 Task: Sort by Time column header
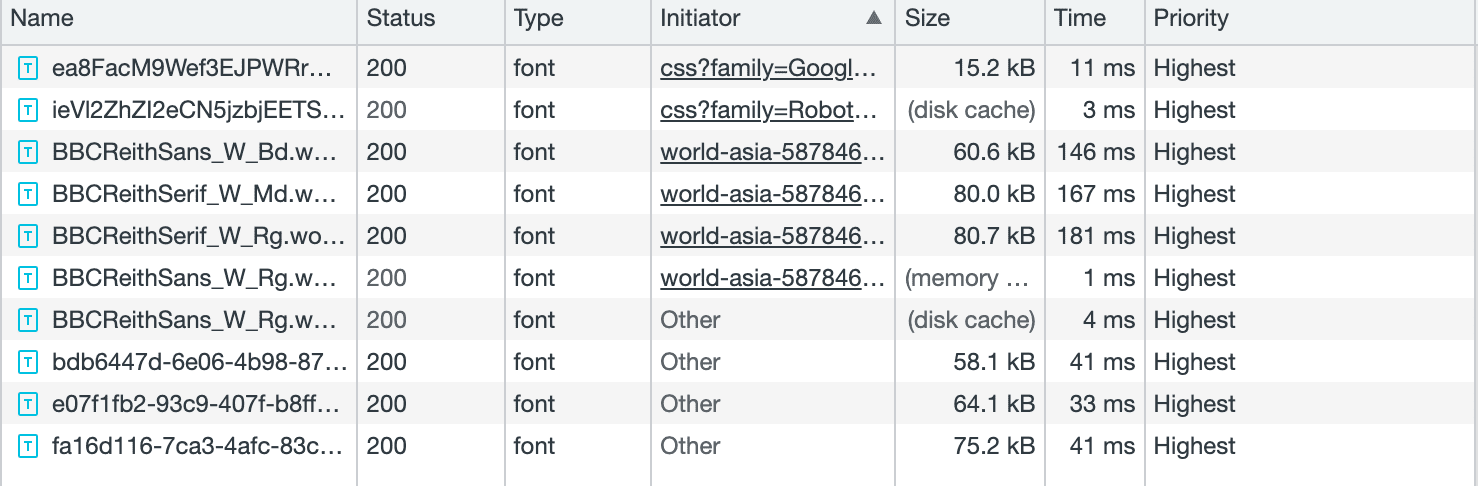[1079, 18]
